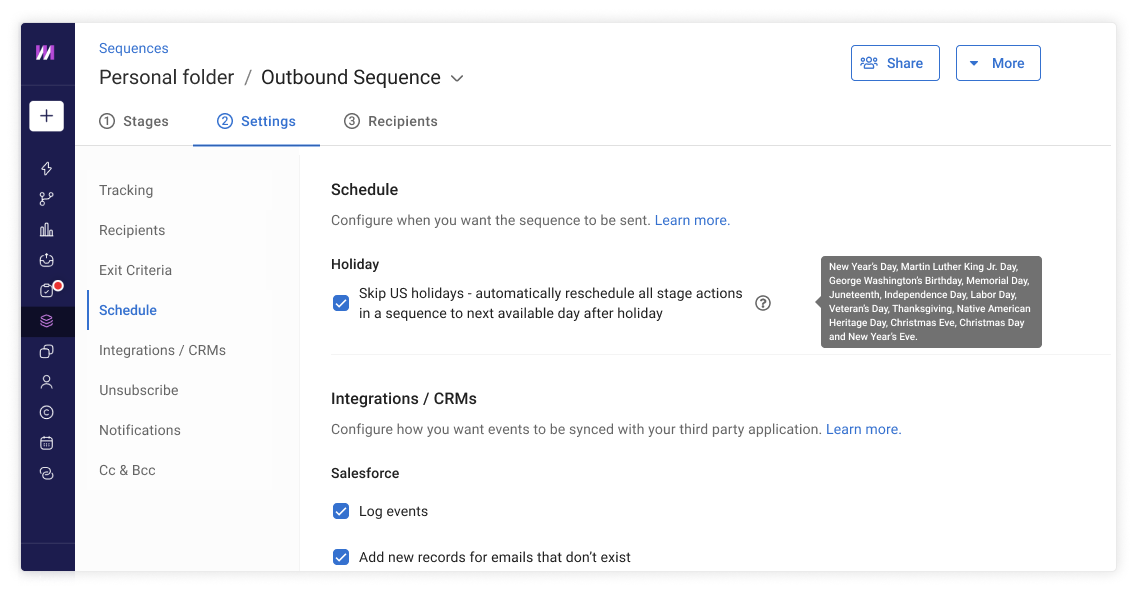Image resolution: width=1144 pixels, height=594 pixels.
Task: Open tasks icon with red notification badge
Action: click(x=47, y=291)
